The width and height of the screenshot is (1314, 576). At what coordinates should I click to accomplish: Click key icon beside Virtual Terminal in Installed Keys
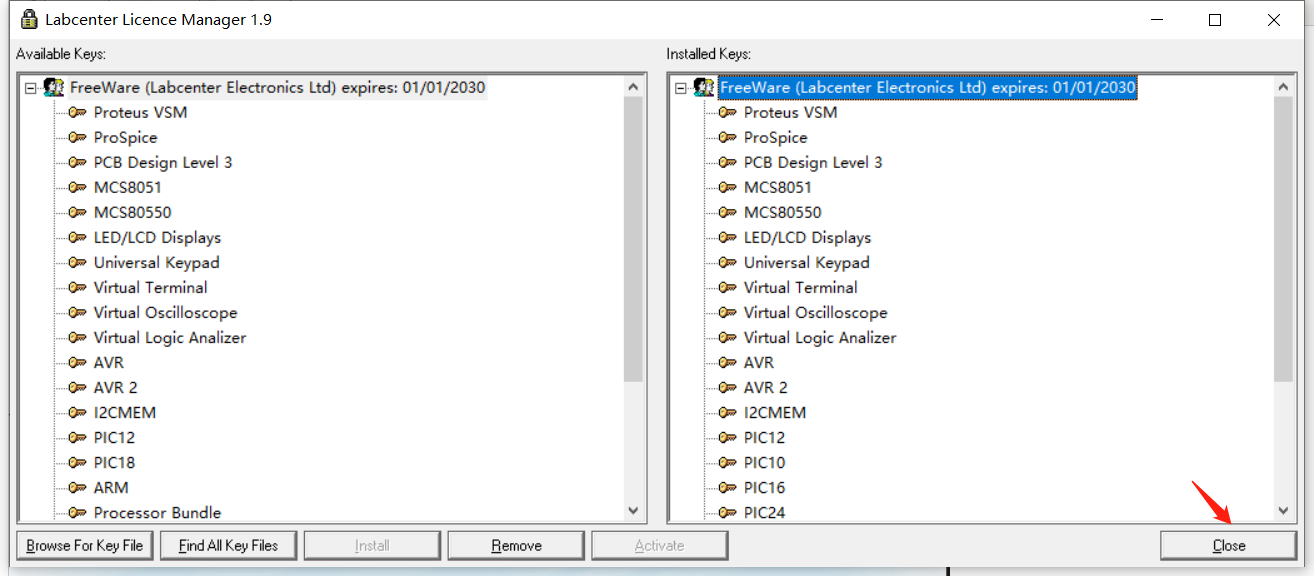tap(727, 287)
